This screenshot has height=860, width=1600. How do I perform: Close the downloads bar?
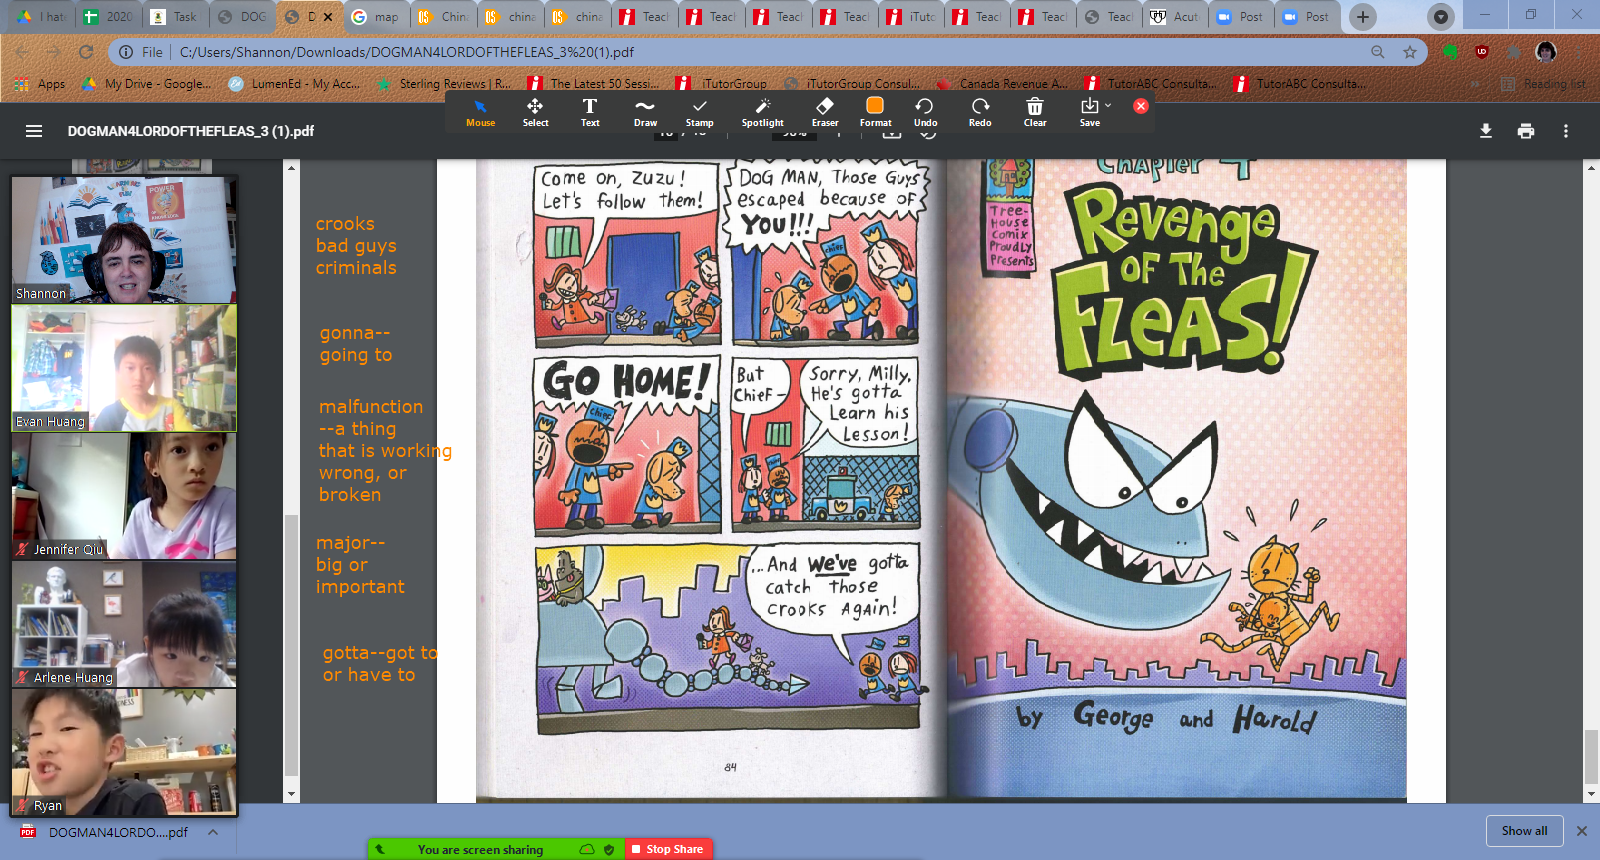[1582, 831]
